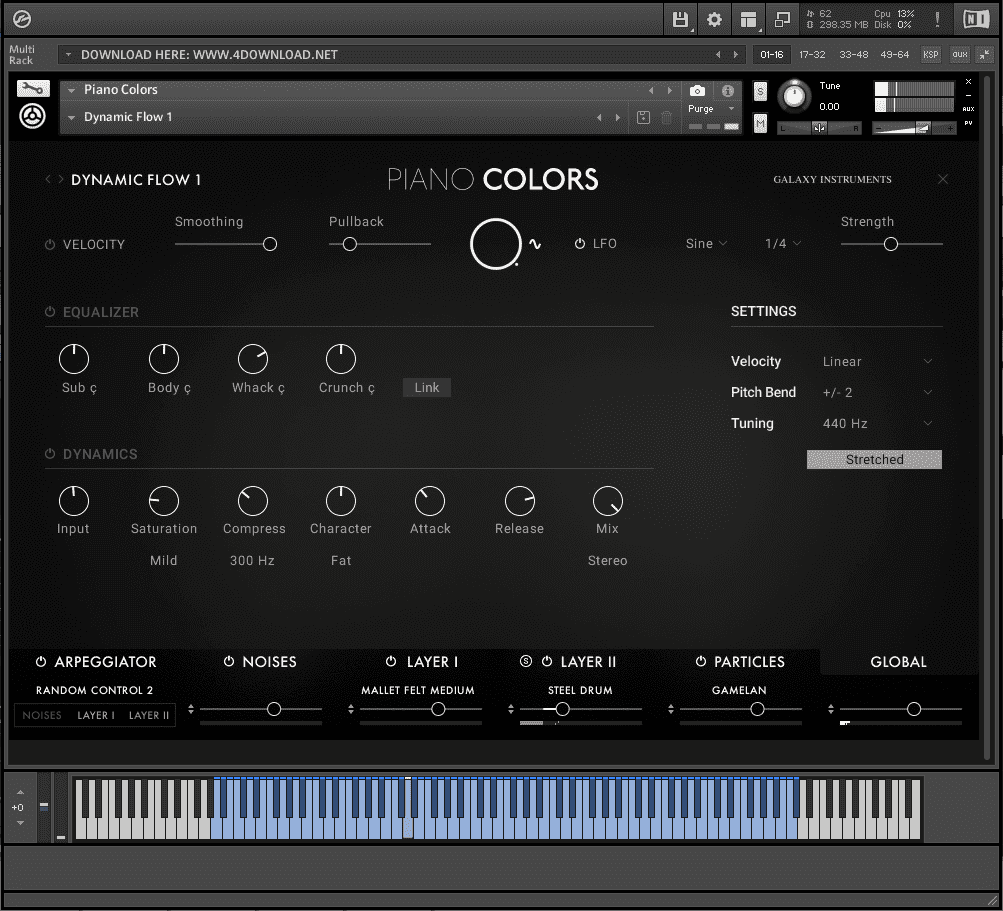Select previous preset chevron beside Dynamic Flow 1
This screenshot has height=911, width=1003.
(x=48, y=179)
